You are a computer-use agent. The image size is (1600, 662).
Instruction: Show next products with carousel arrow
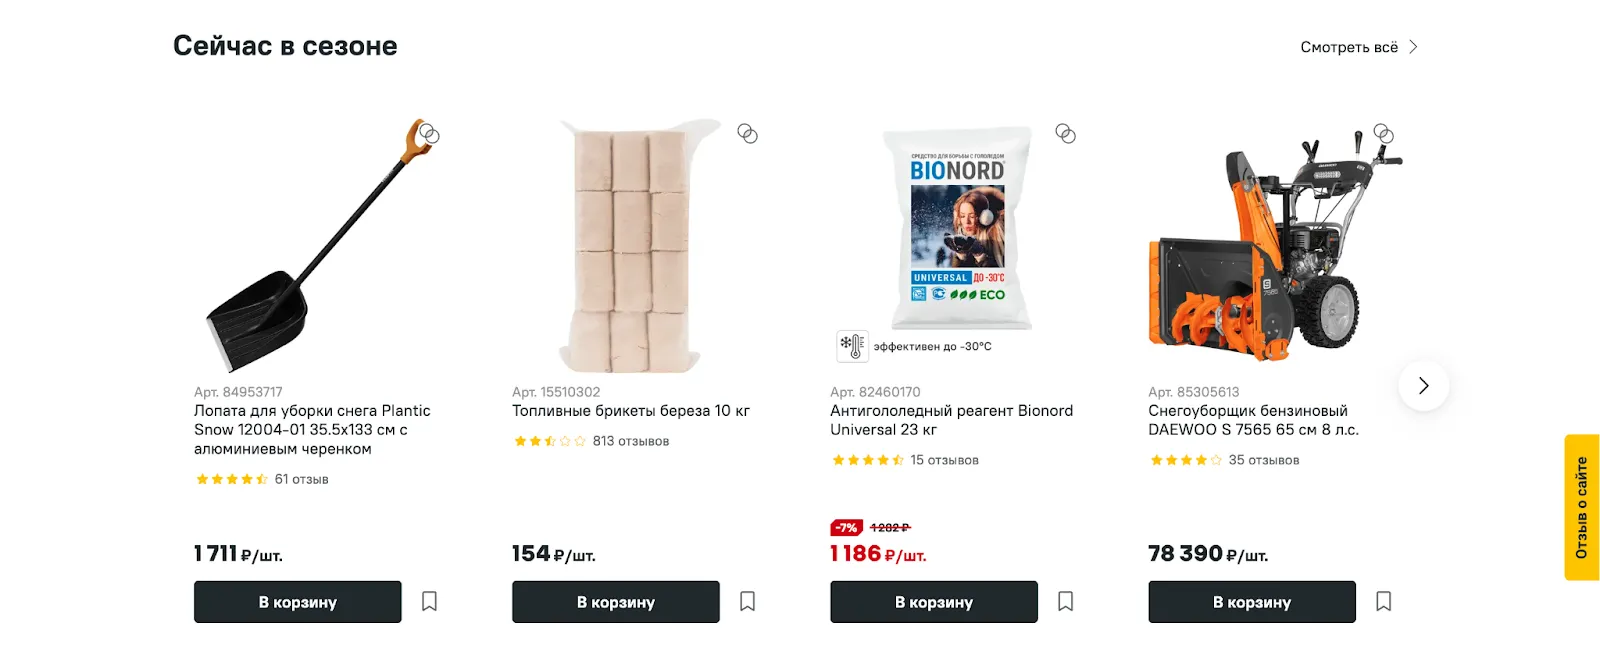coord(1423,386)
